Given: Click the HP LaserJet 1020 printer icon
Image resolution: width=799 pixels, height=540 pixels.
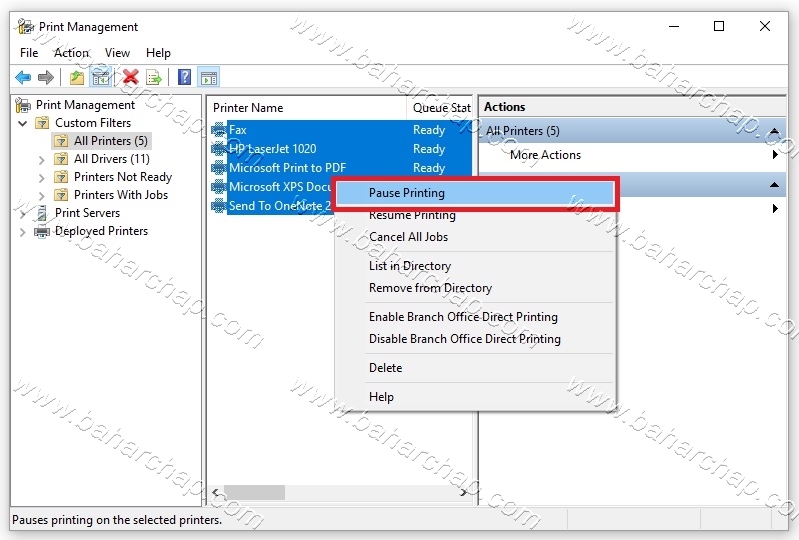Looking at the screenshot, I should click(219, 149).
